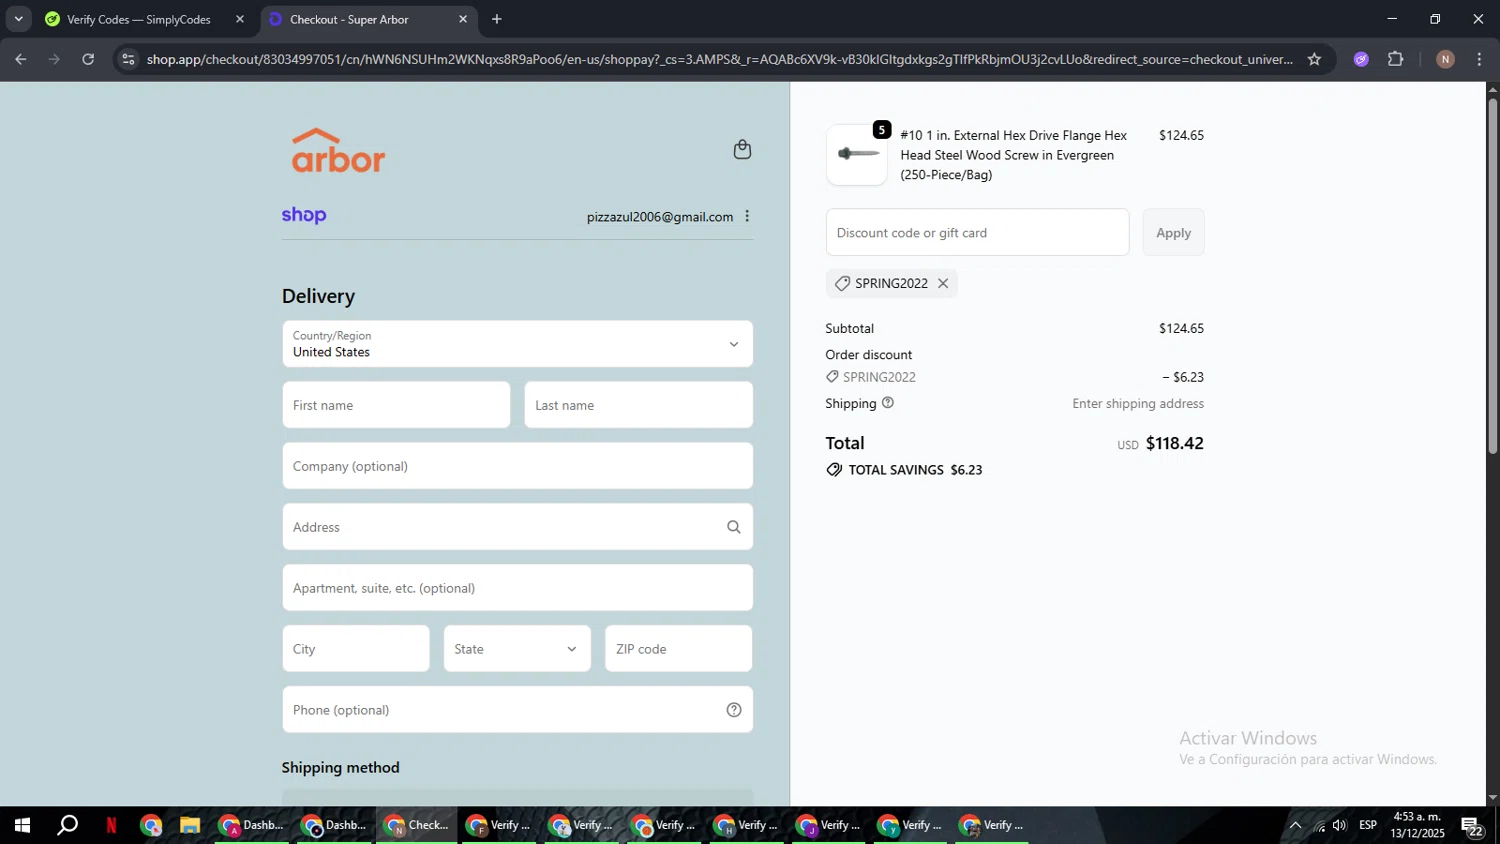Open the taskbar clock and date
The image size is (1500, 844).
1417,825
